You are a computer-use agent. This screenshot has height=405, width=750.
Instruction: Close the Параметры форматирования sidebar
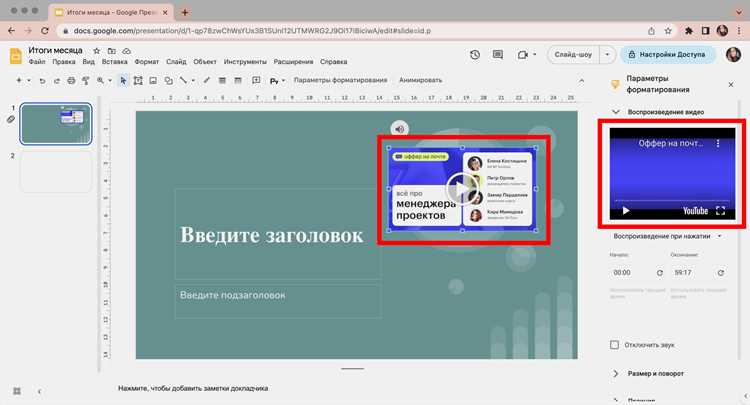point(730,85)
